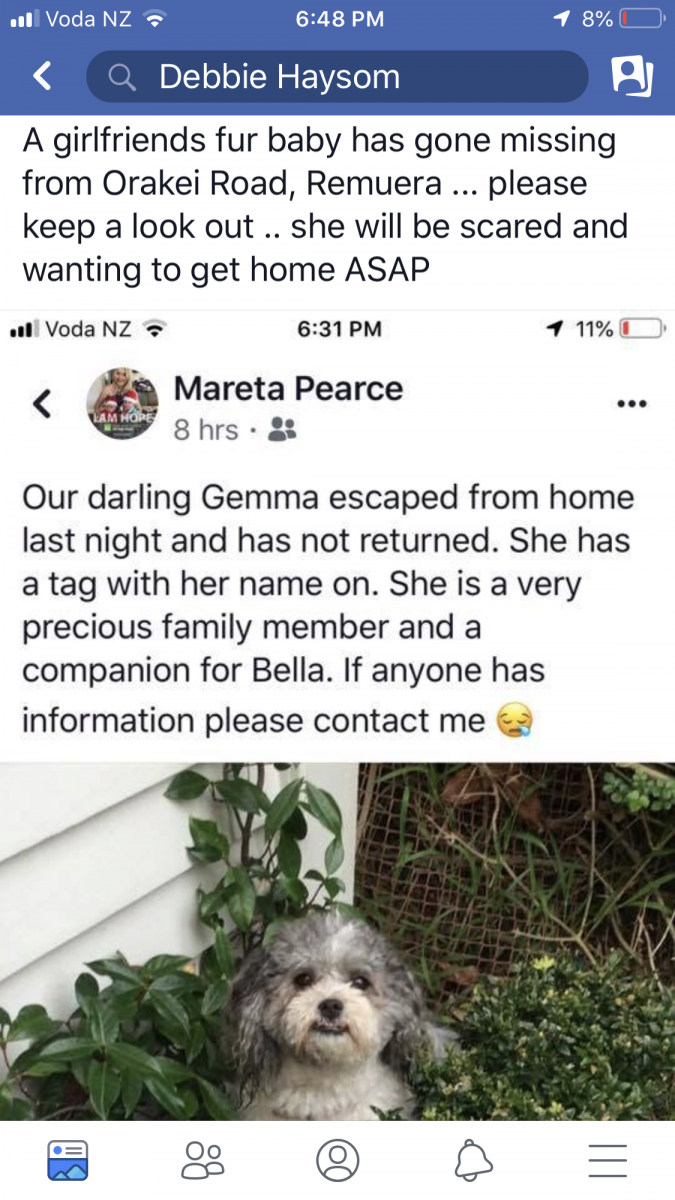
Task: Tap the Mareta Pearce name in screenshot
Action: [x=288, y=388]
